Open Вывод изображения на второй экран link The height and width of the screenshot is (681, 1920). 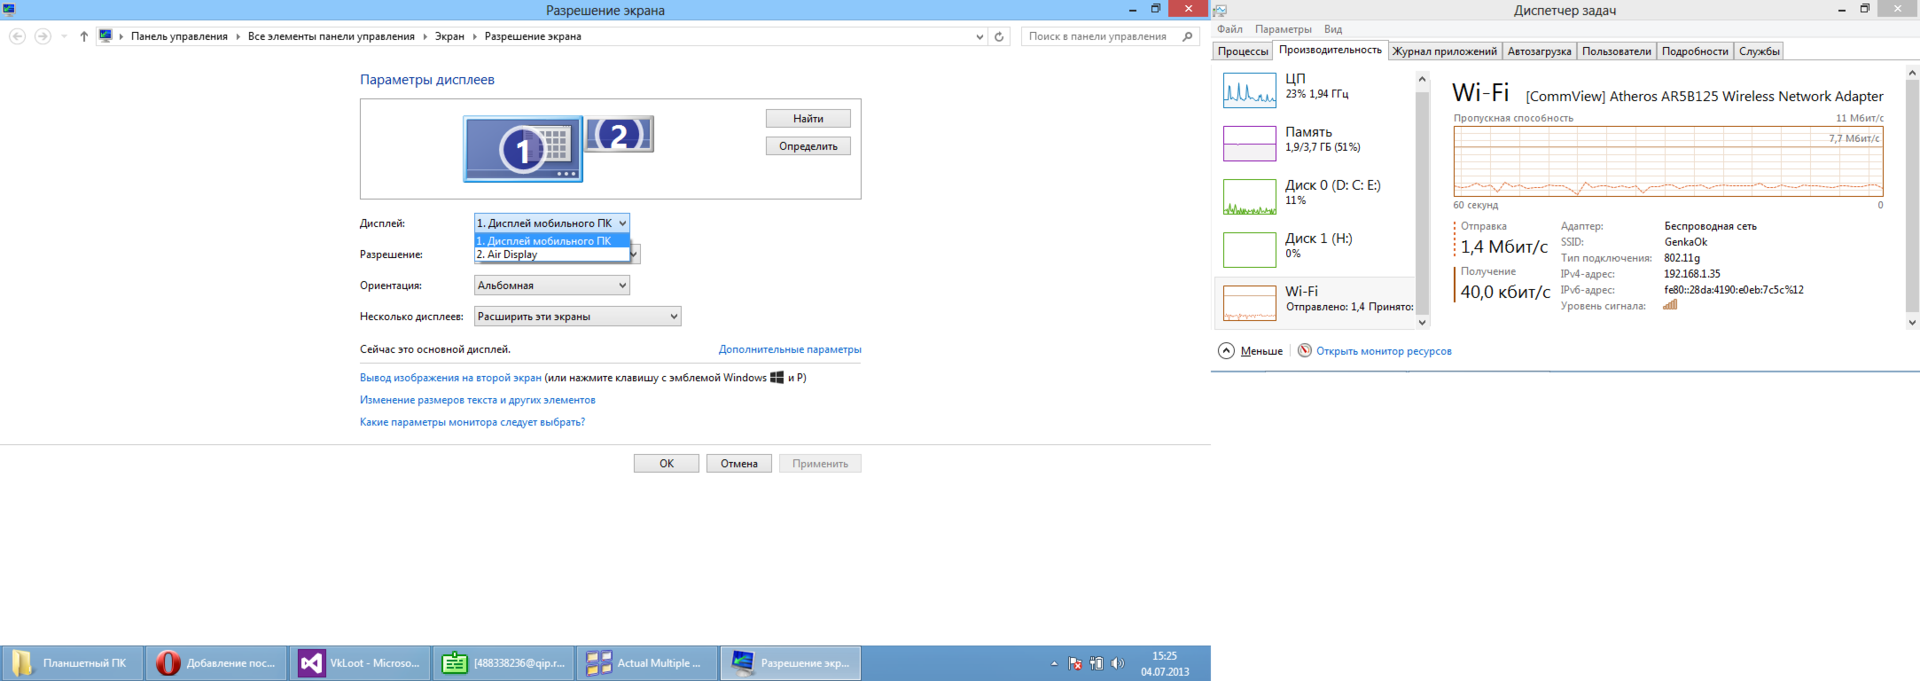click(450, 378)
